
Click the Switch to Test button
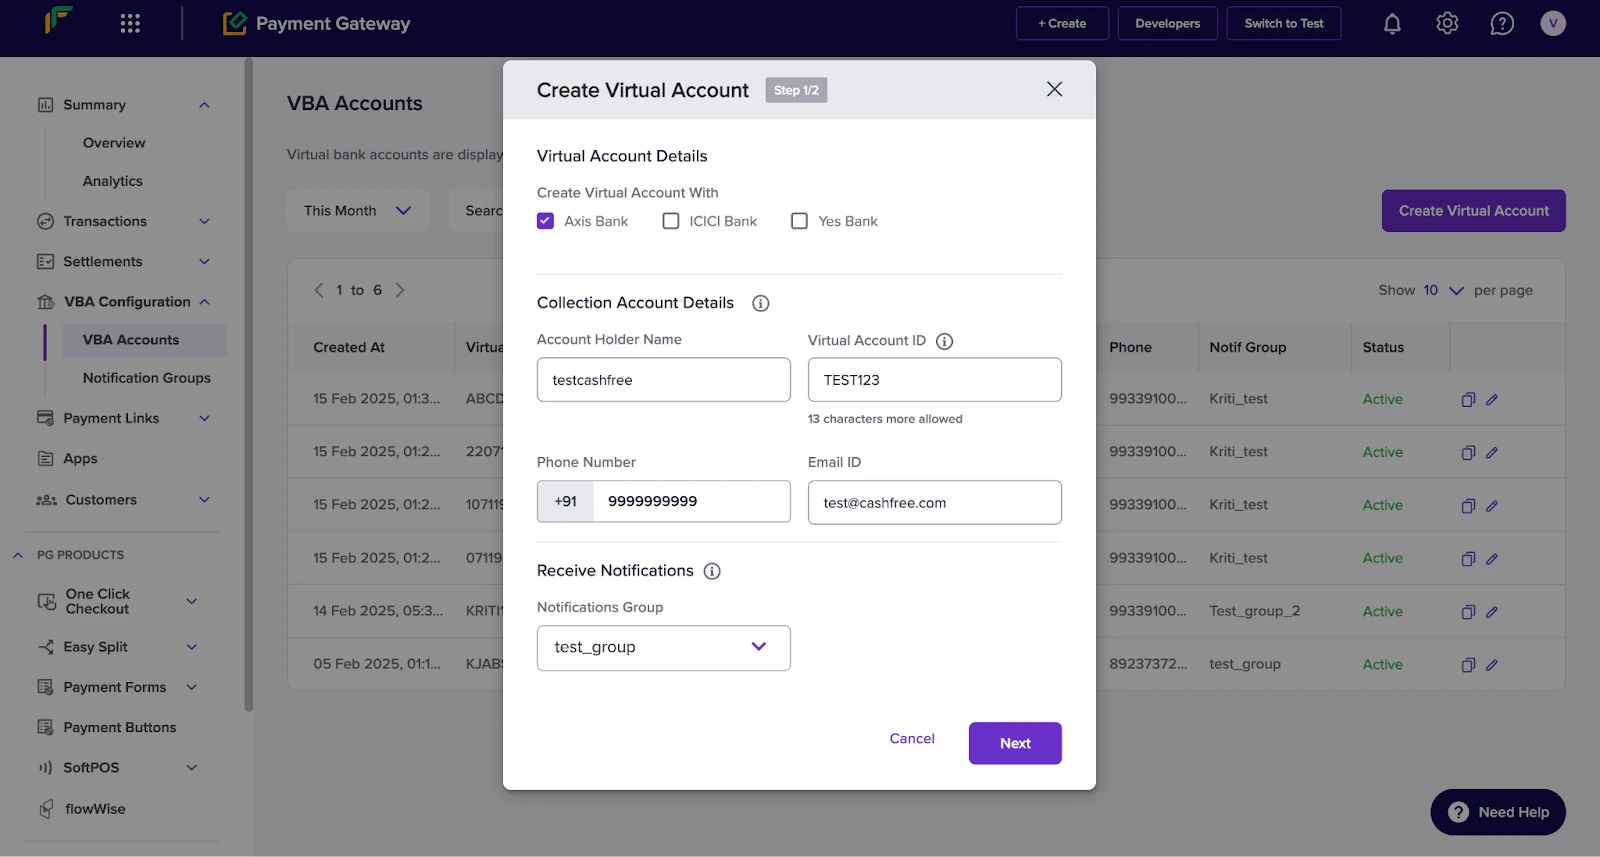(1284, 23)
